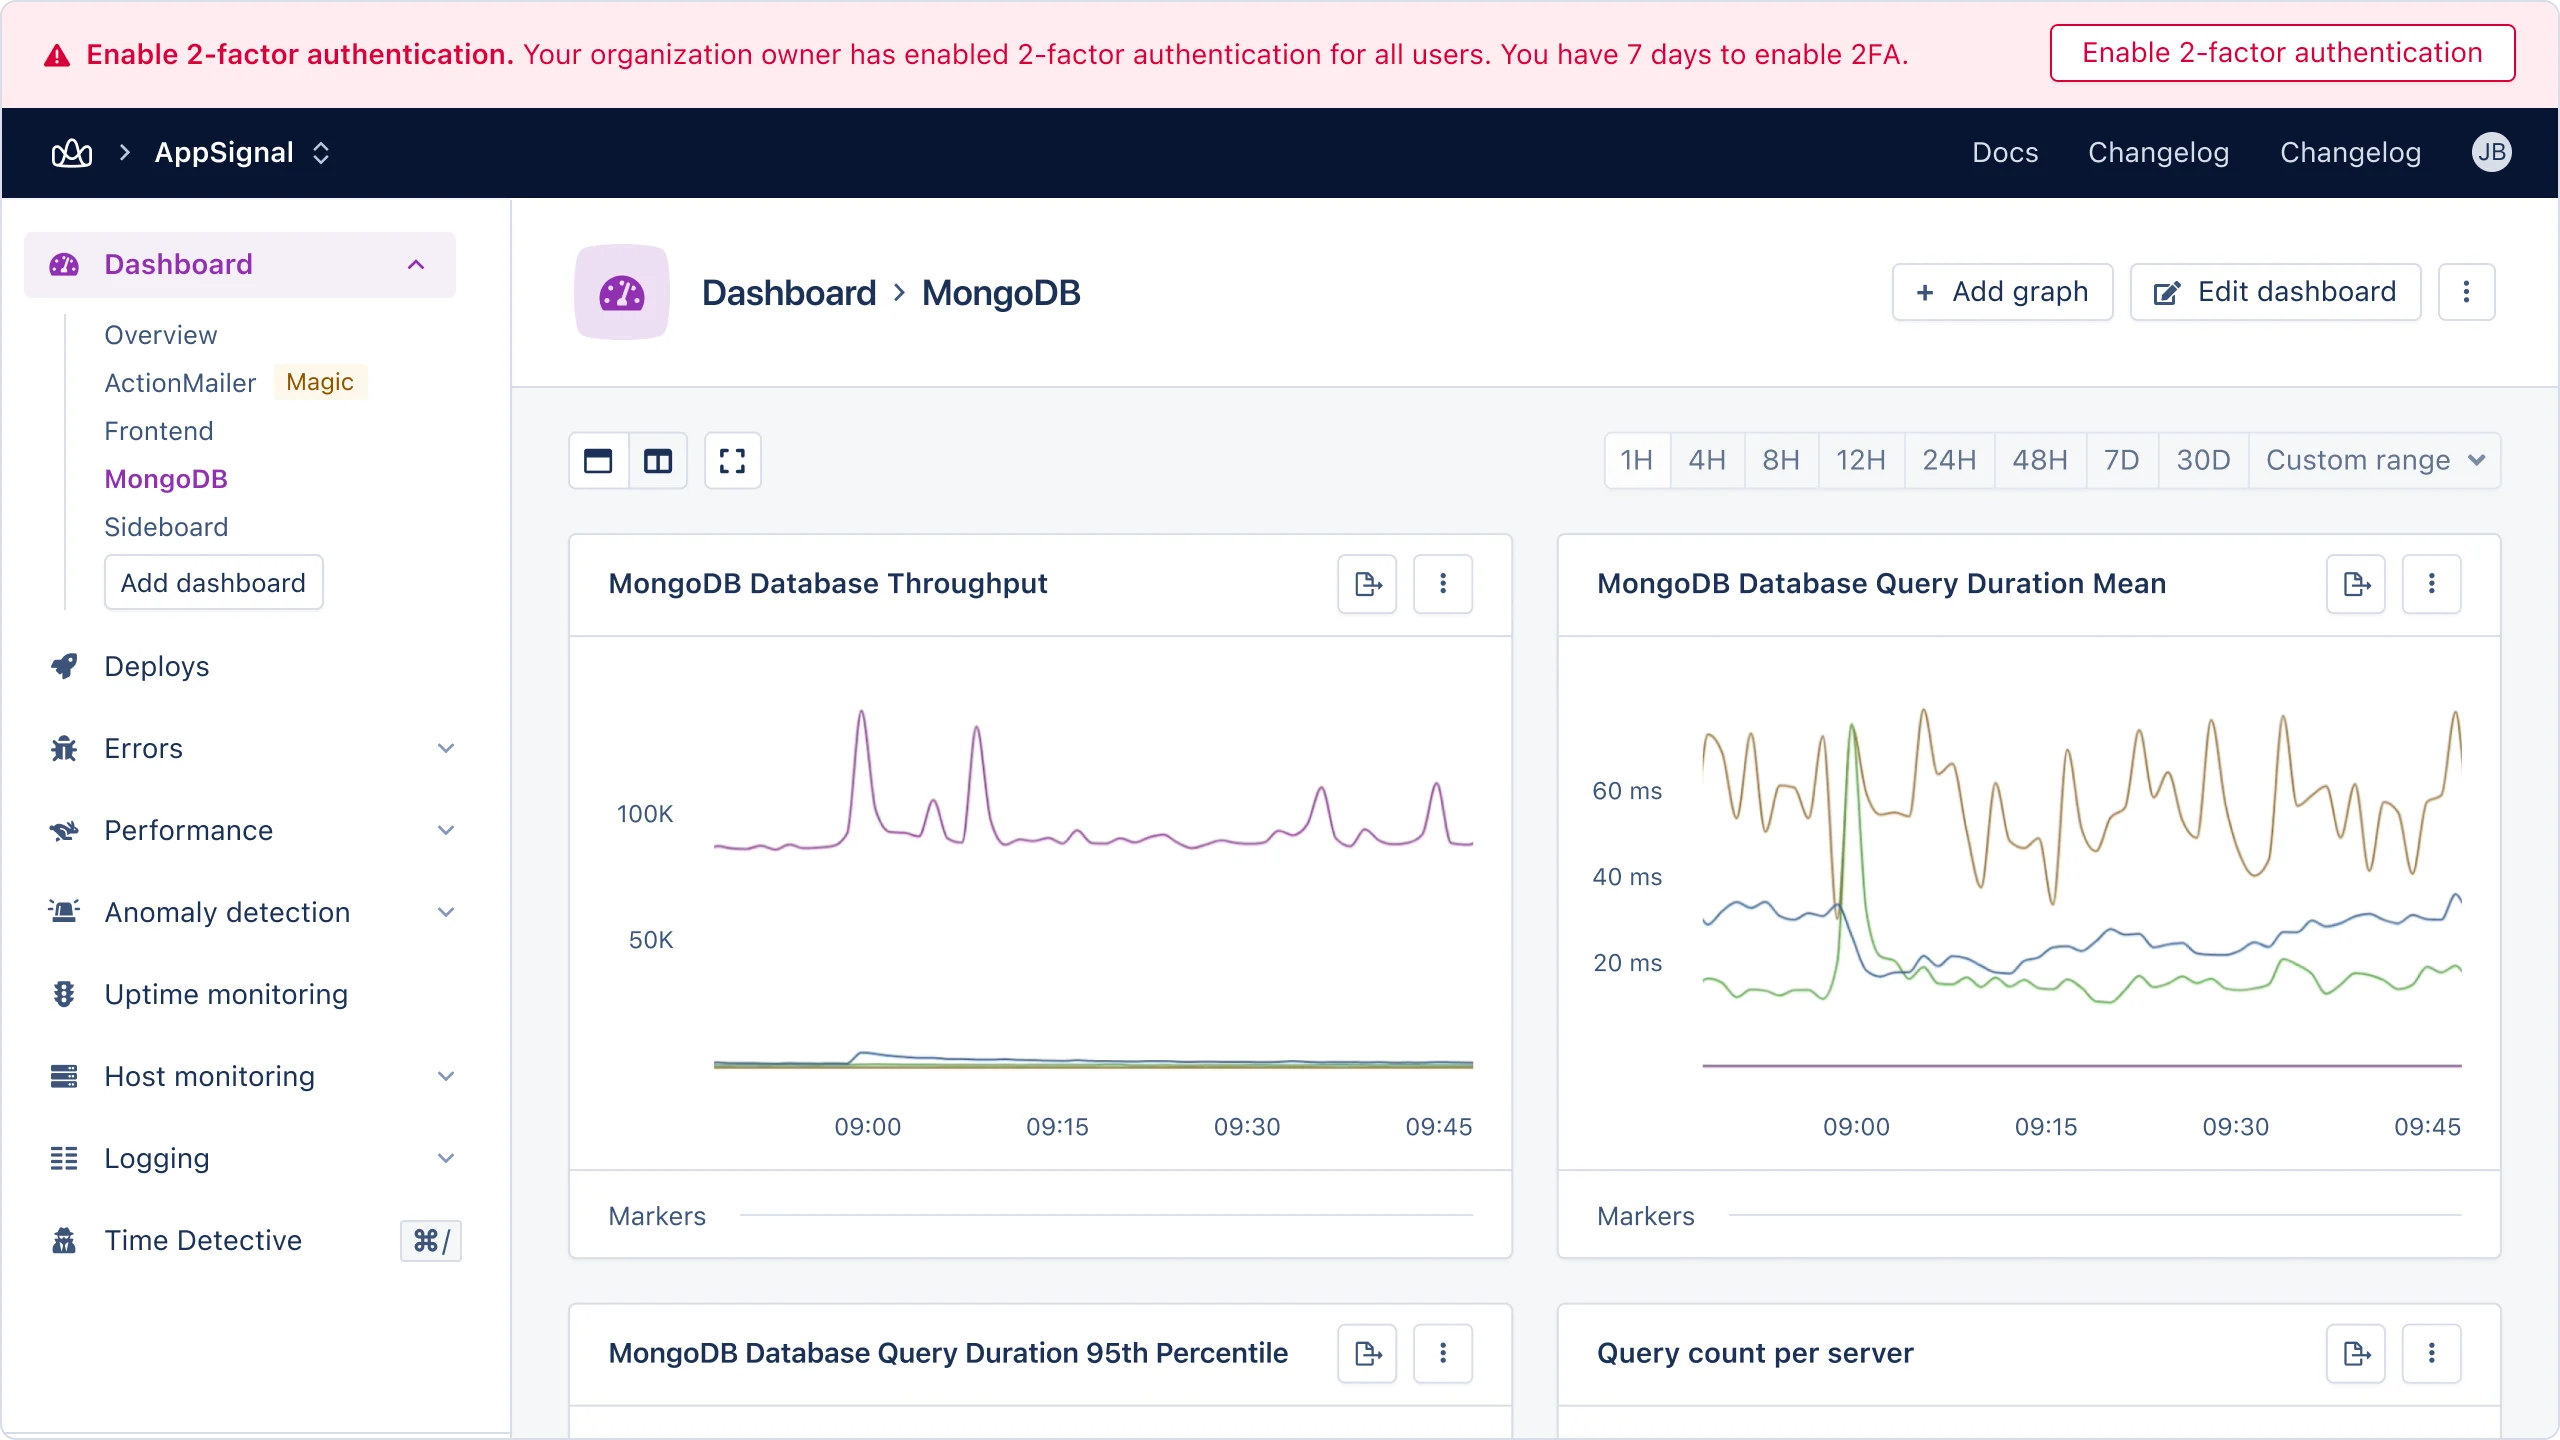The height and width of the screenshot is (1440, 2560).
Task: Open dashboard header more-options menu
Action: pyautogui.click(x=2467, y=292)
